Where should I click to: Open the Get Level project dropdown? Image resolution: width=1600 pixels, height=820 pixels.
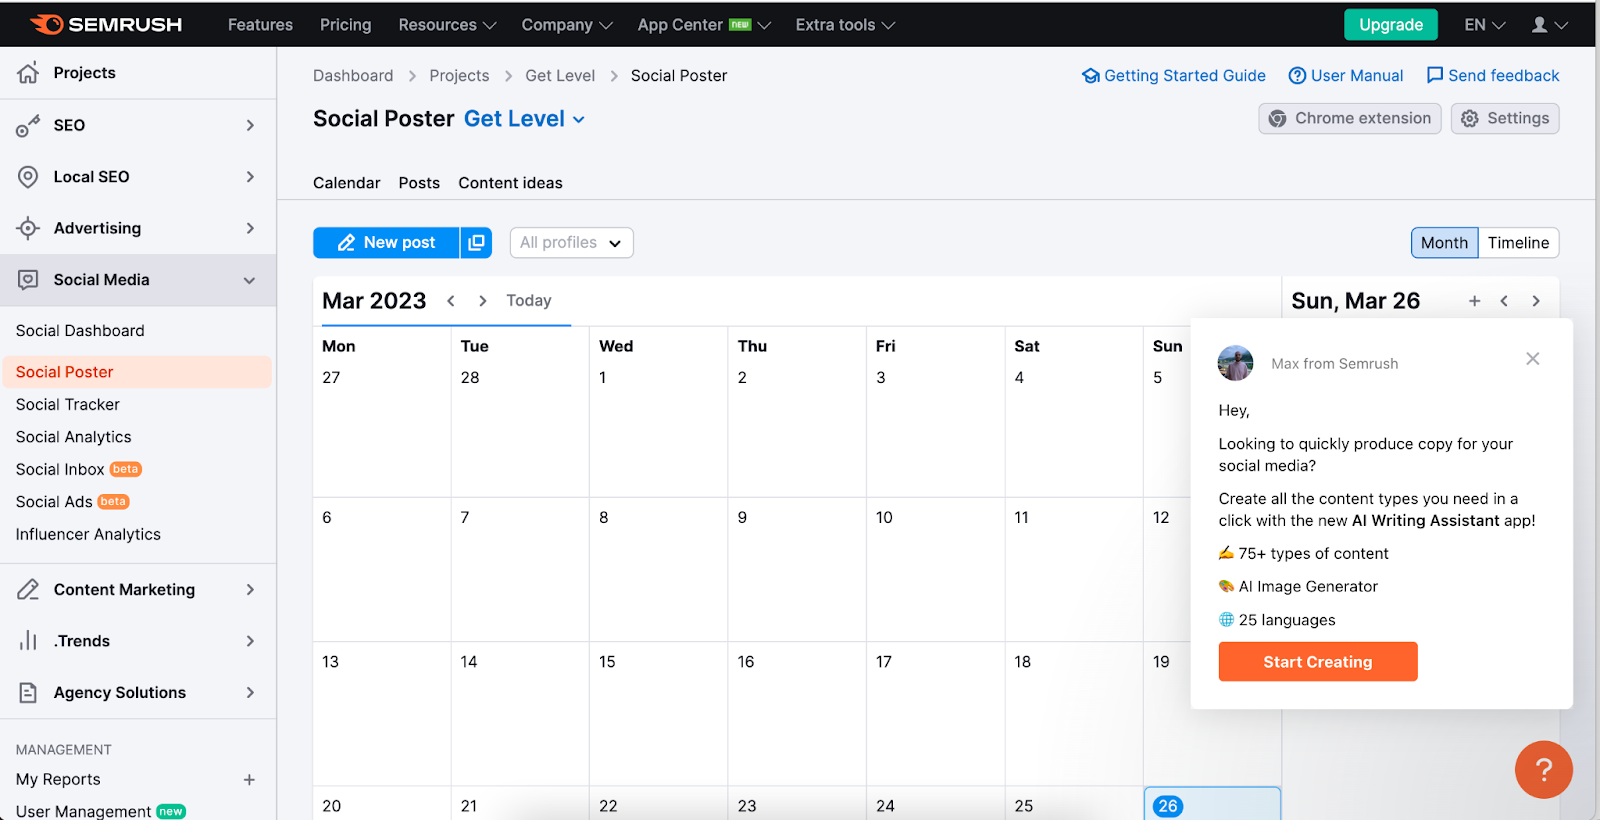pyautogui.click(x=524, y=119)
